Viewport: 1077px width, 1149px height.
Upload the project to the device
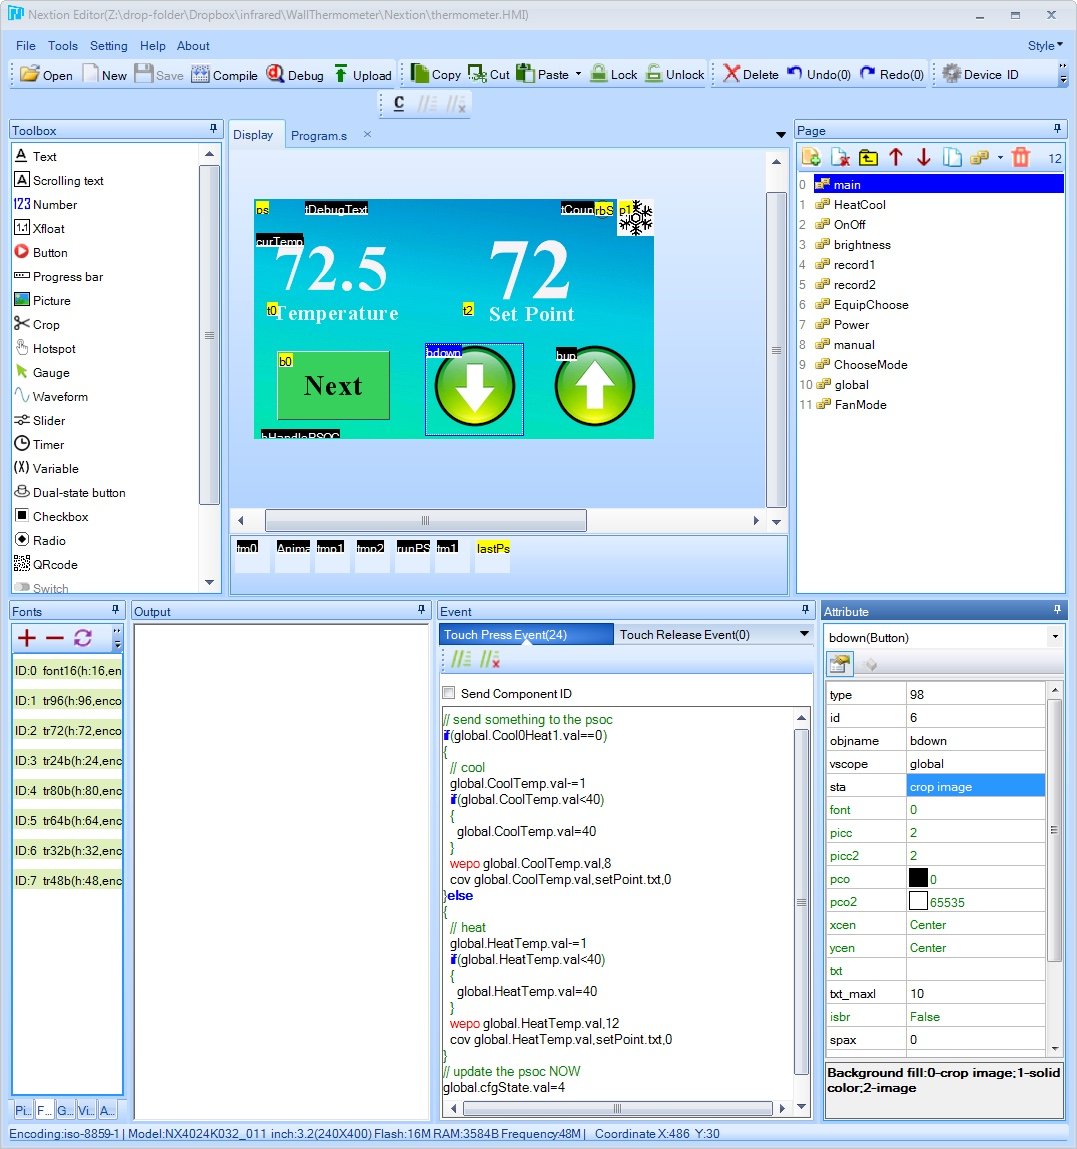[x=363, y=73]
